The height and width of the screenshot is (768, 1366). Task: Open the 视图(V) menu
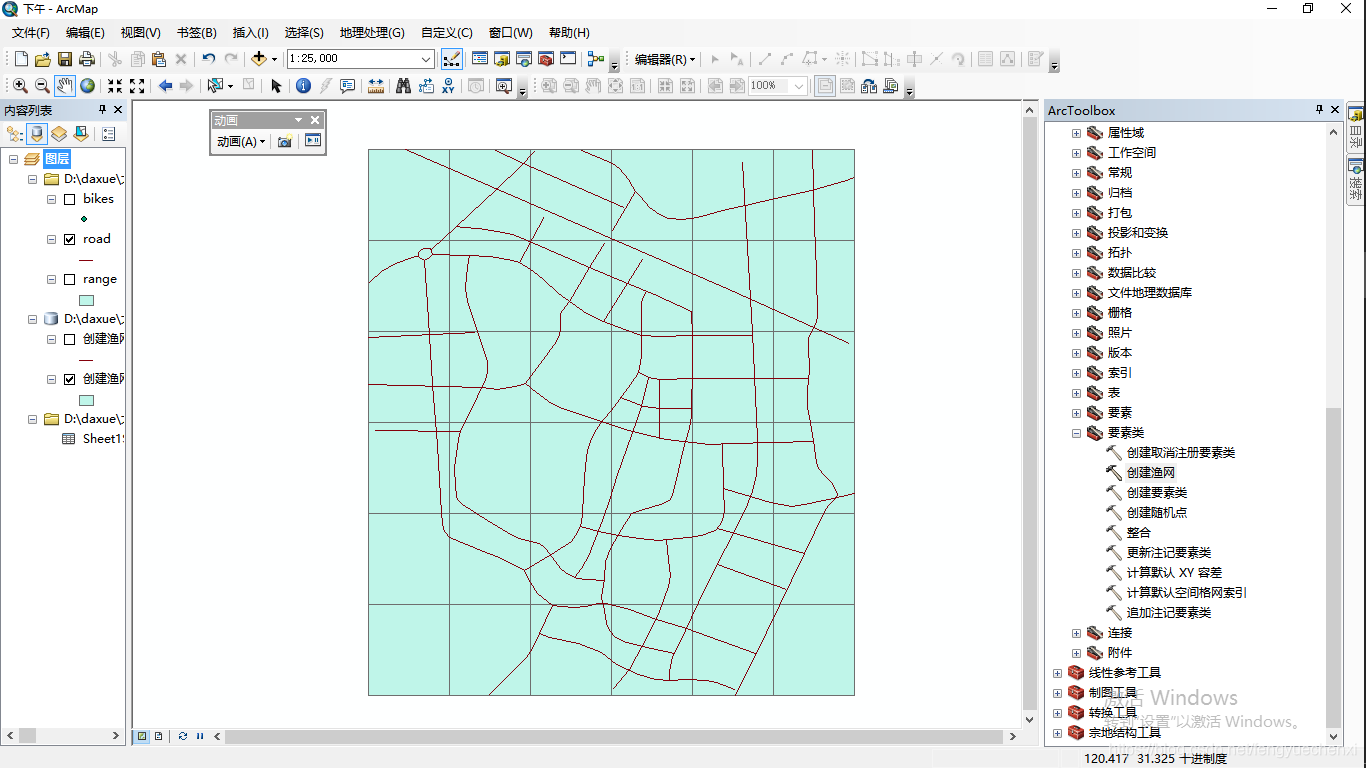coord(140,33)
